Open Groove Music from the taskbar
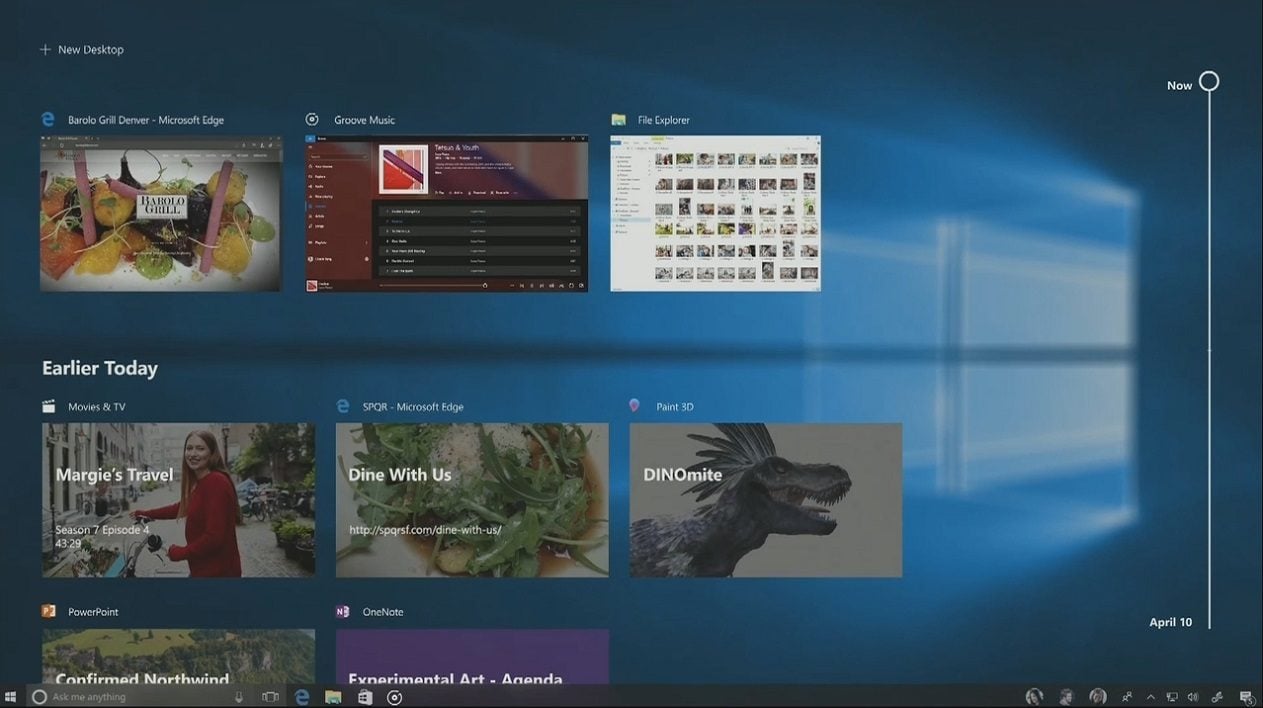Screen dimensions: 1263x708 395,697
